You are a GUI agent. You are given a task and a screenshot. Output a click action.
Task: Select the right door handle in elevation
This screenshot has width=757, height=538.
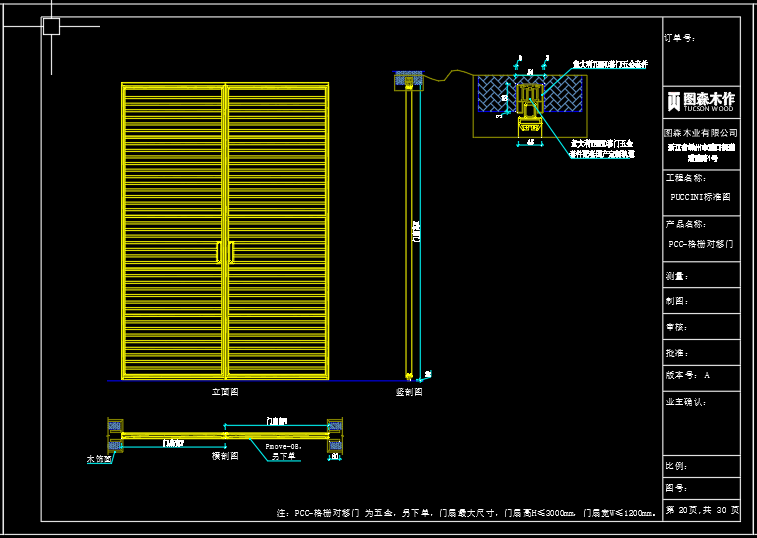point(231,252)
